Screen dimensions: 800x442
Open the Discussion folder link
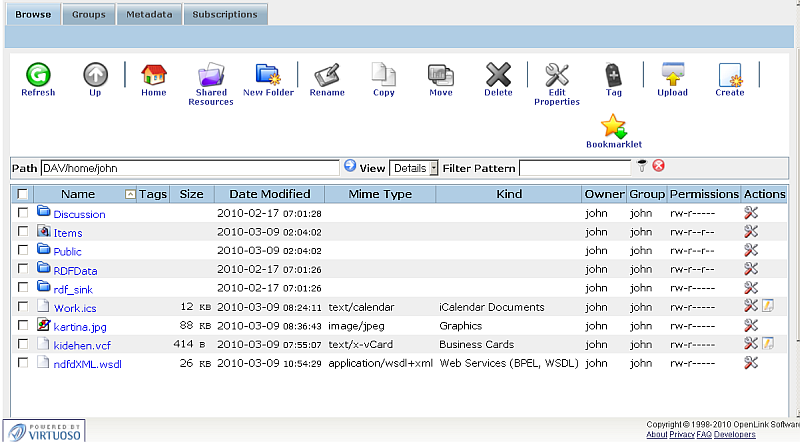79,214
